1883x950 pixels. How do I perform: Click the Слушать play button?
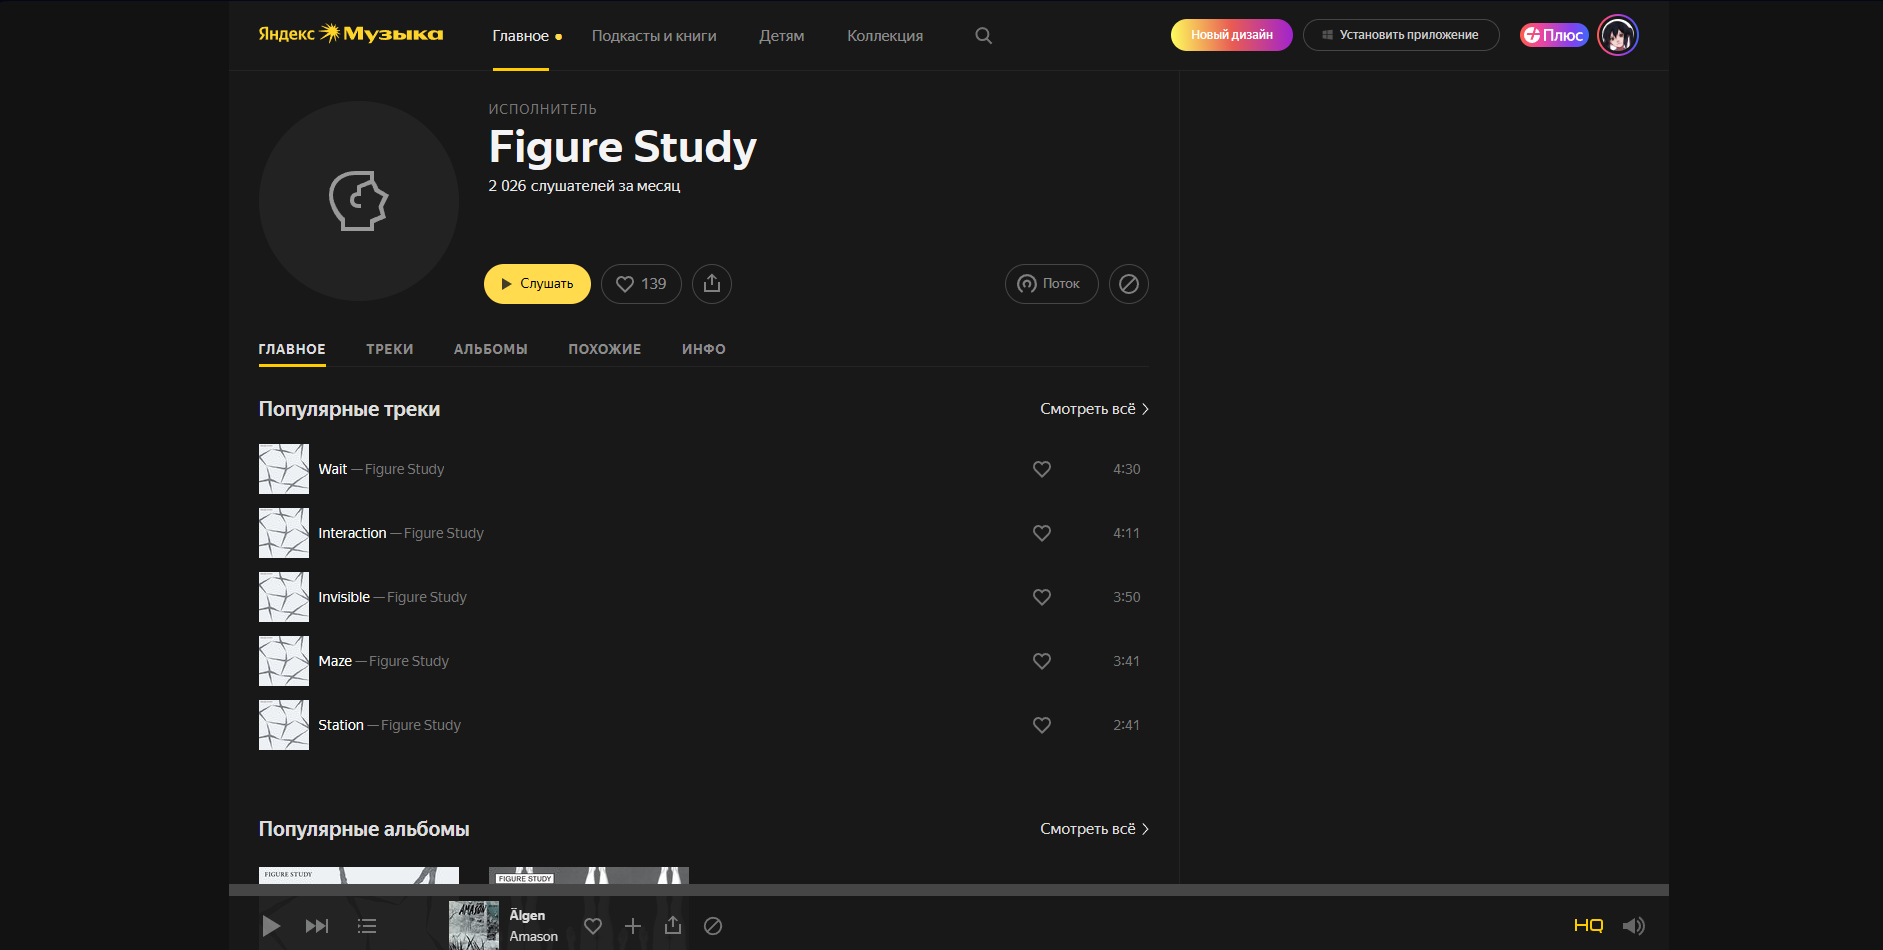tap(537, 284)
